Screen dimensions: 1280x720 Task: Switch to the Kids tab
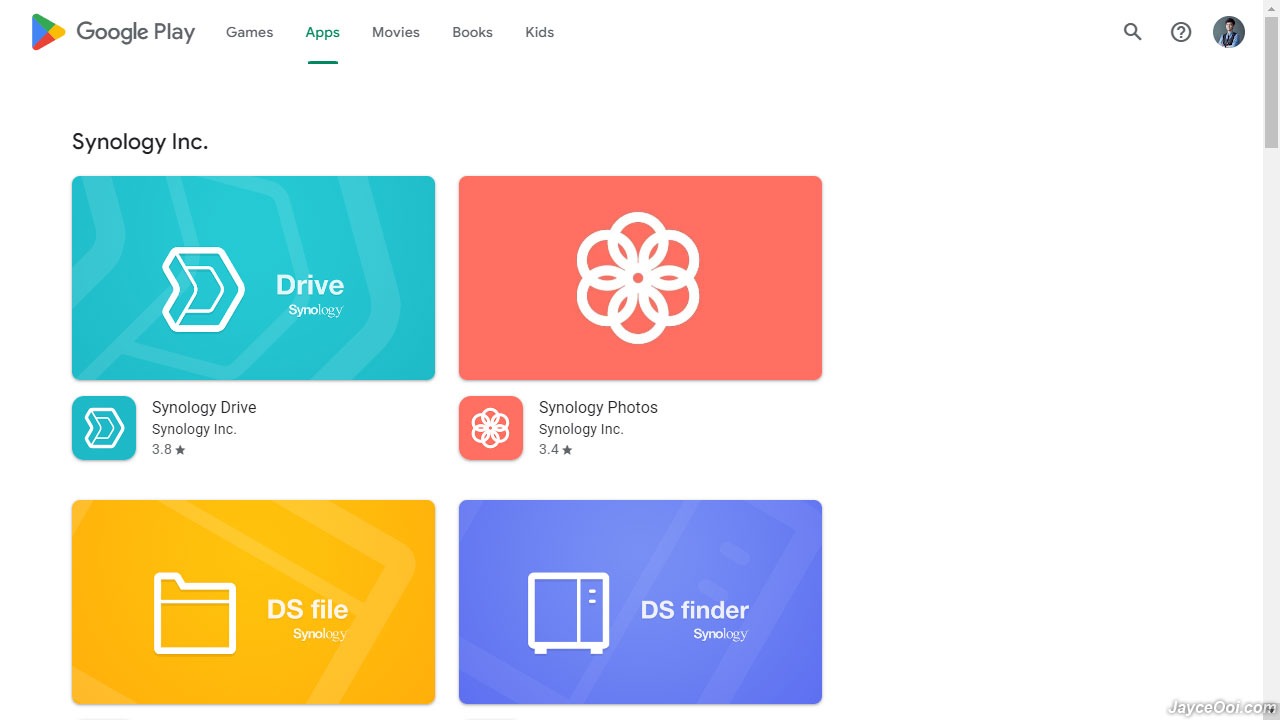point(539,32)
